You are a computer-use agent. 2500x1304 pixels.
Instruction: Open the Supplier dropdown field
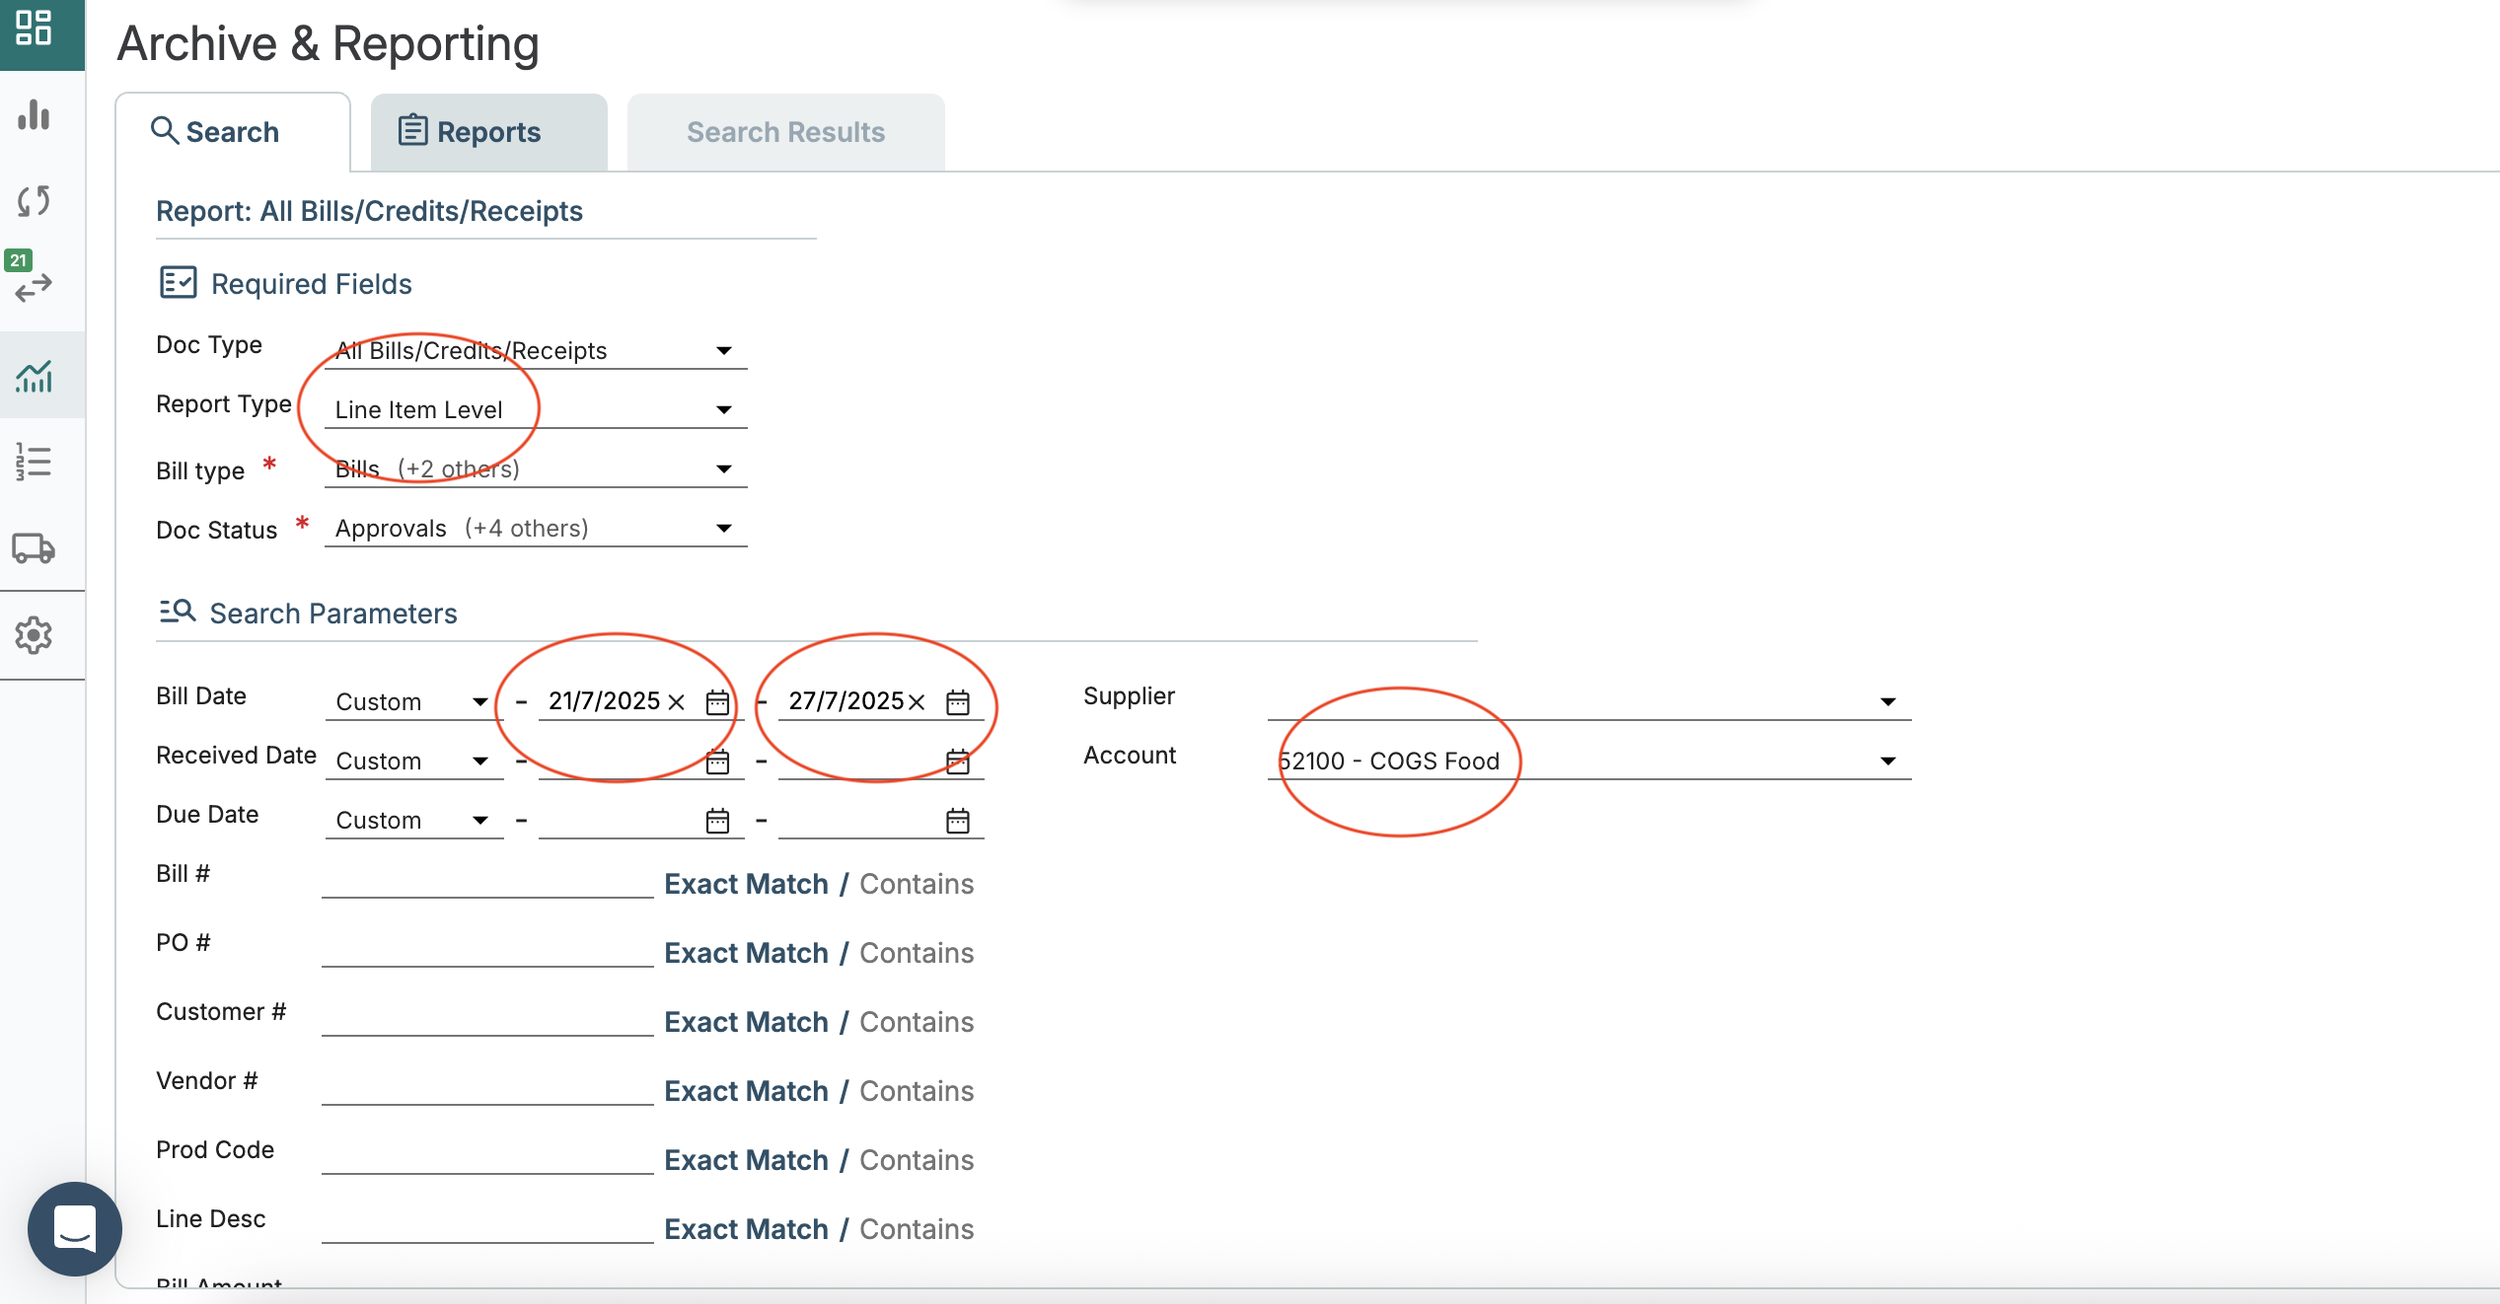point(1886,702)
